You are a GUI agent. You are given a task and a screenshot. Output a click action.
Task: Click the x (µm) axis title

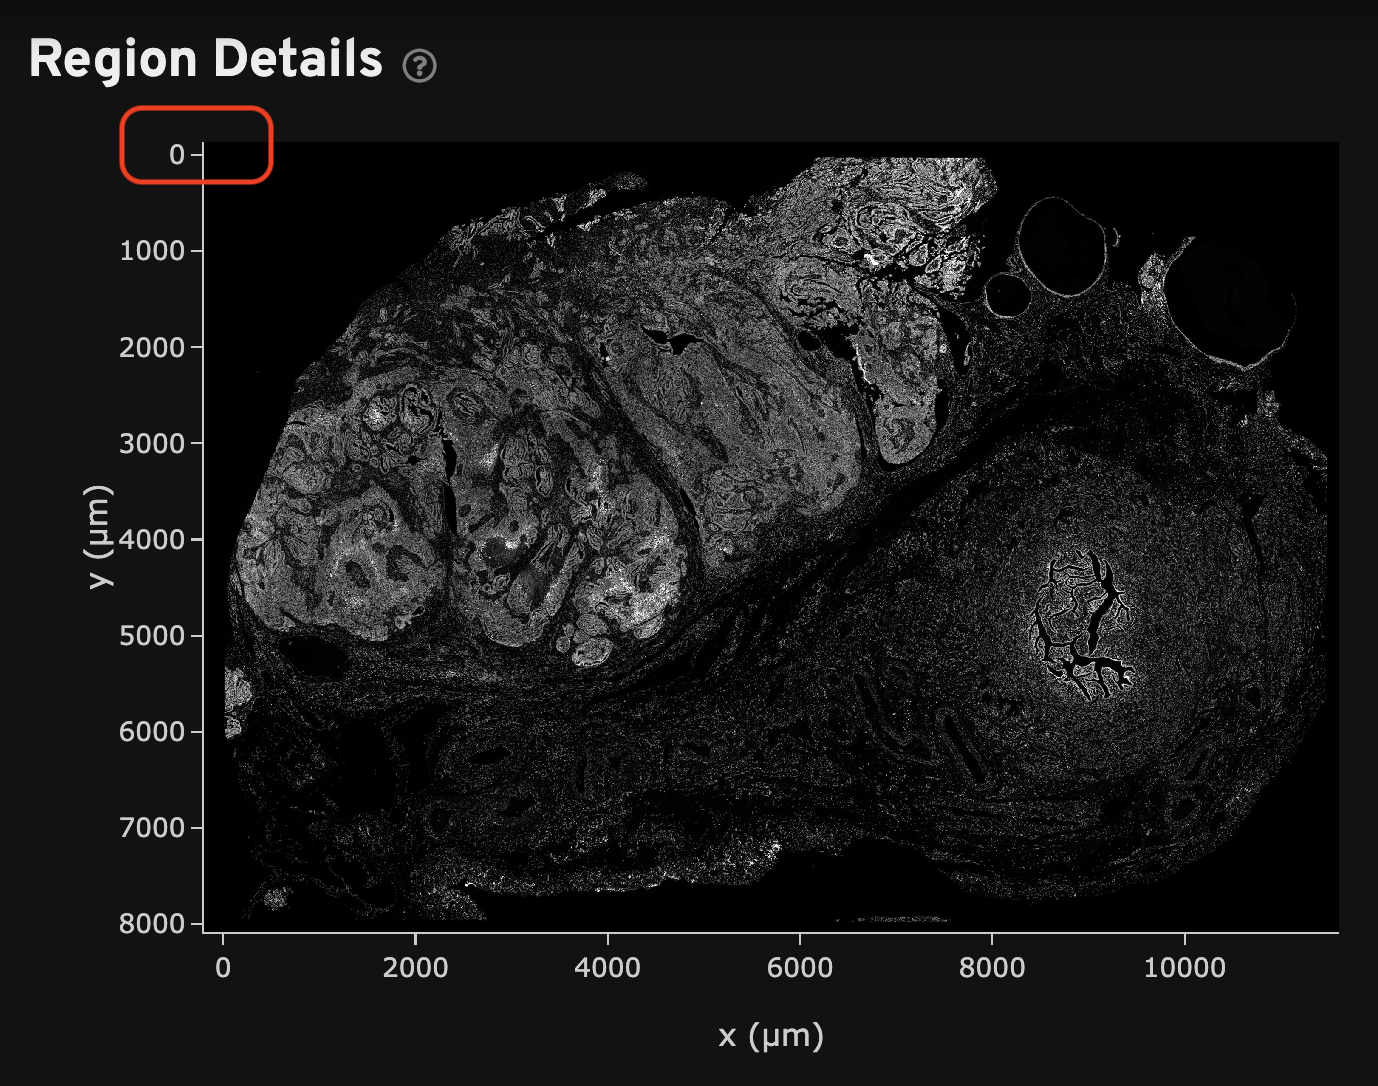click(771, 1036)
